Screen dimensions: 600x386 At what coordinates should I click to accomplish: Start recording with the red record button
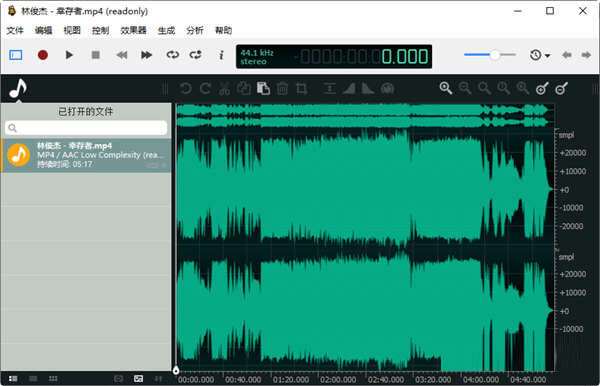point(43,55)
